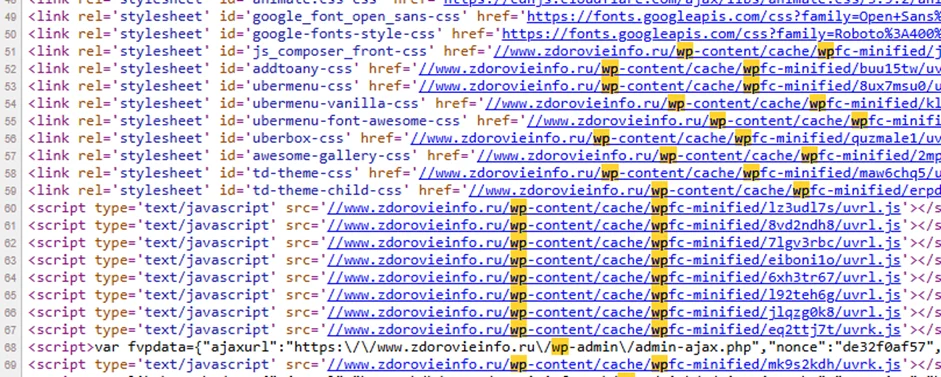Open the 7lgv3rbc/uvrl.js script link
This screenshot has height=377, width=941.
[x=613, y=243]
